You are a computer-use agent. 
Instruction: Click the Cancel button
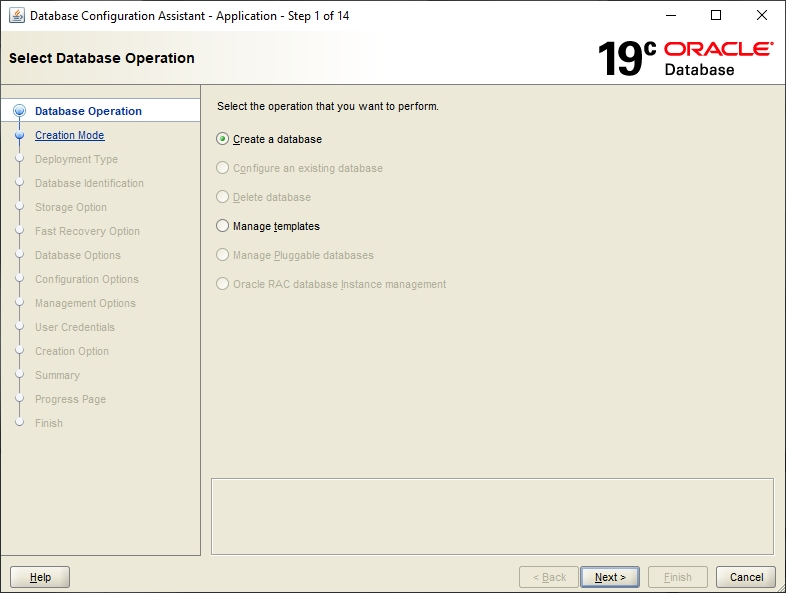tap(746, 577)
